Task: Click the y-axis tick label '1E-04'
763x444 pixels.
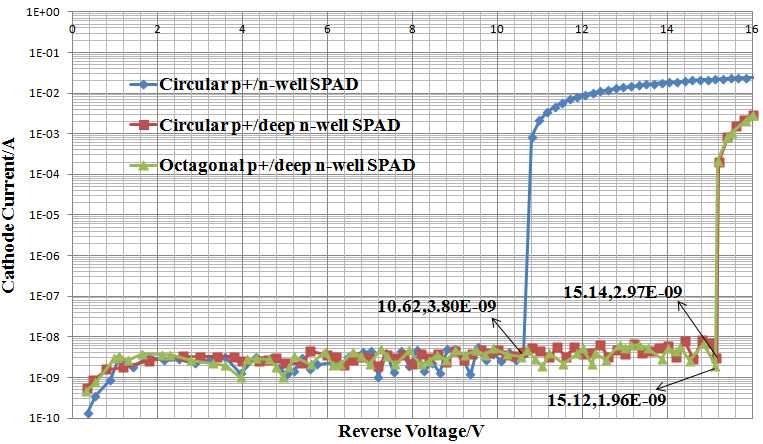Action: coord(44,174)
